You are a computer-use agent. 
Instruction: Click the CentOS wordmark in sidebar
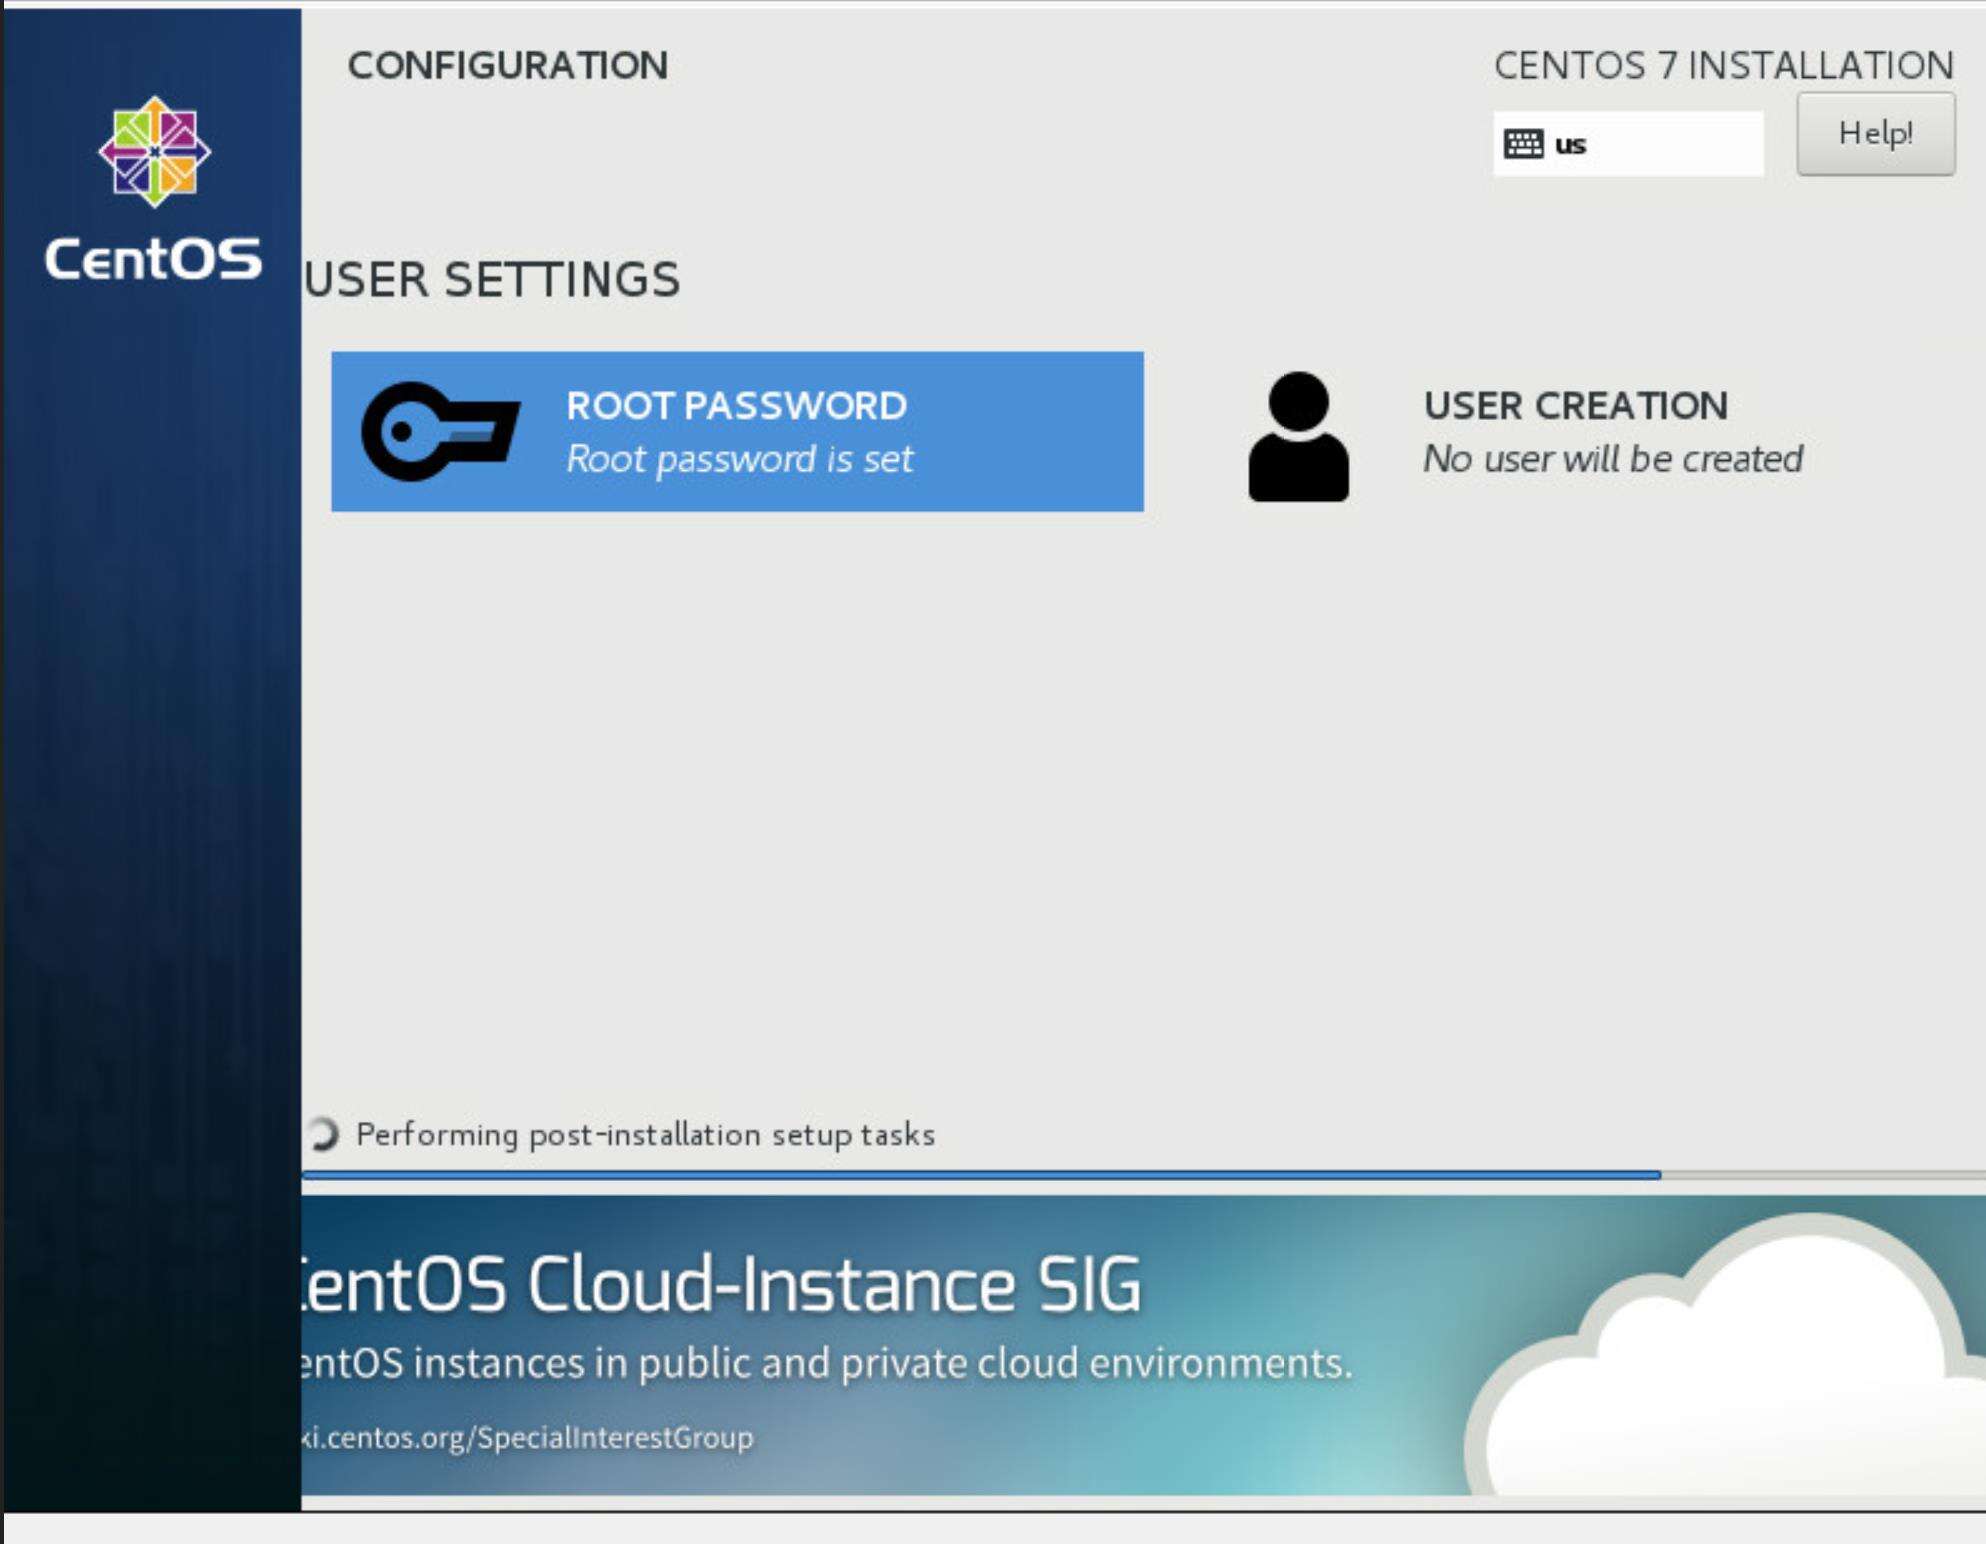pyautogui.click(x=153, y=259)
